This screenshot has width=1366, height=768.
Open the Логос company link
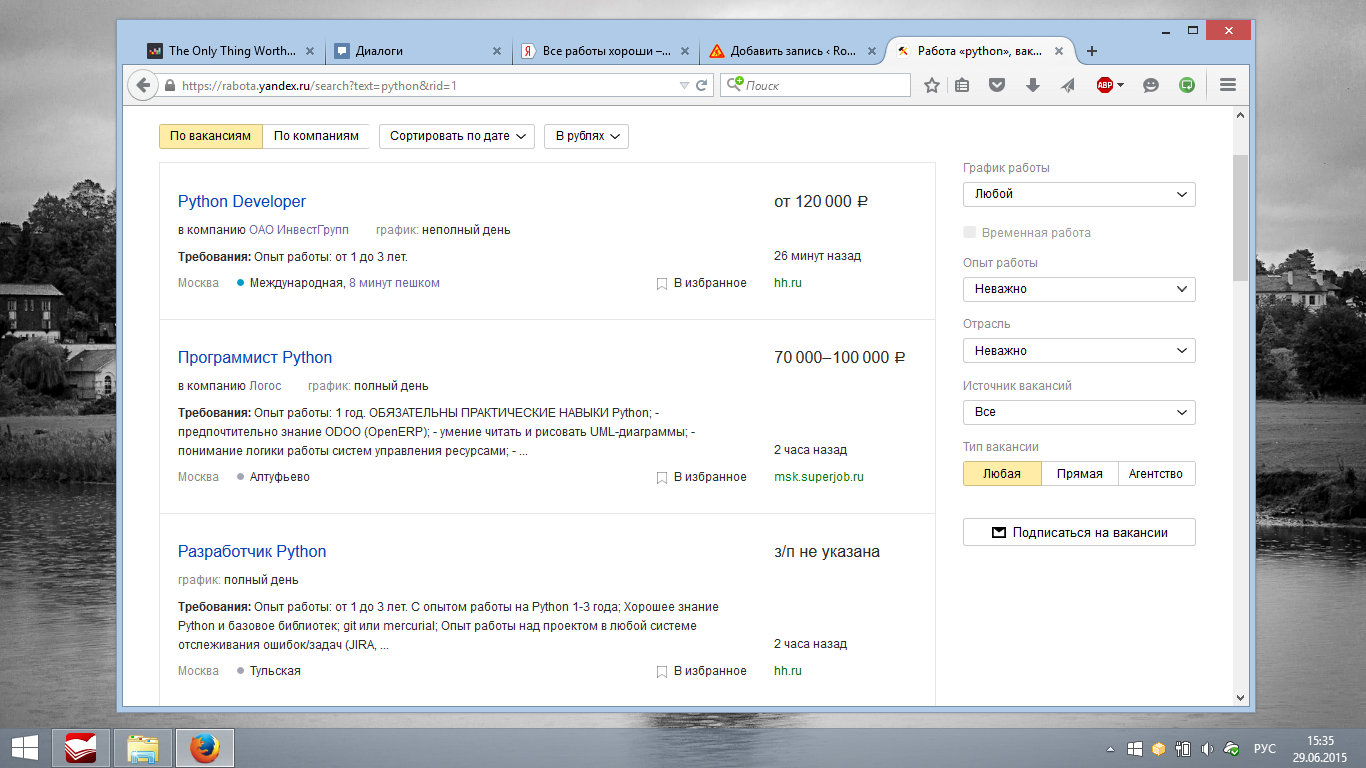point(265,386)
